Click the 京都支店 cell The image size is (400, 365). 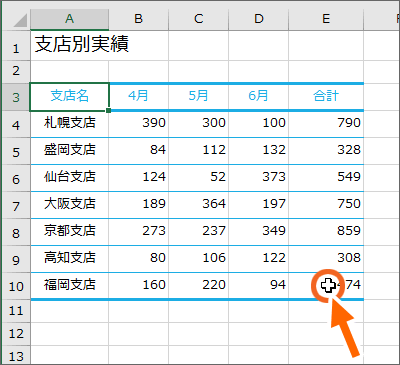70,232
